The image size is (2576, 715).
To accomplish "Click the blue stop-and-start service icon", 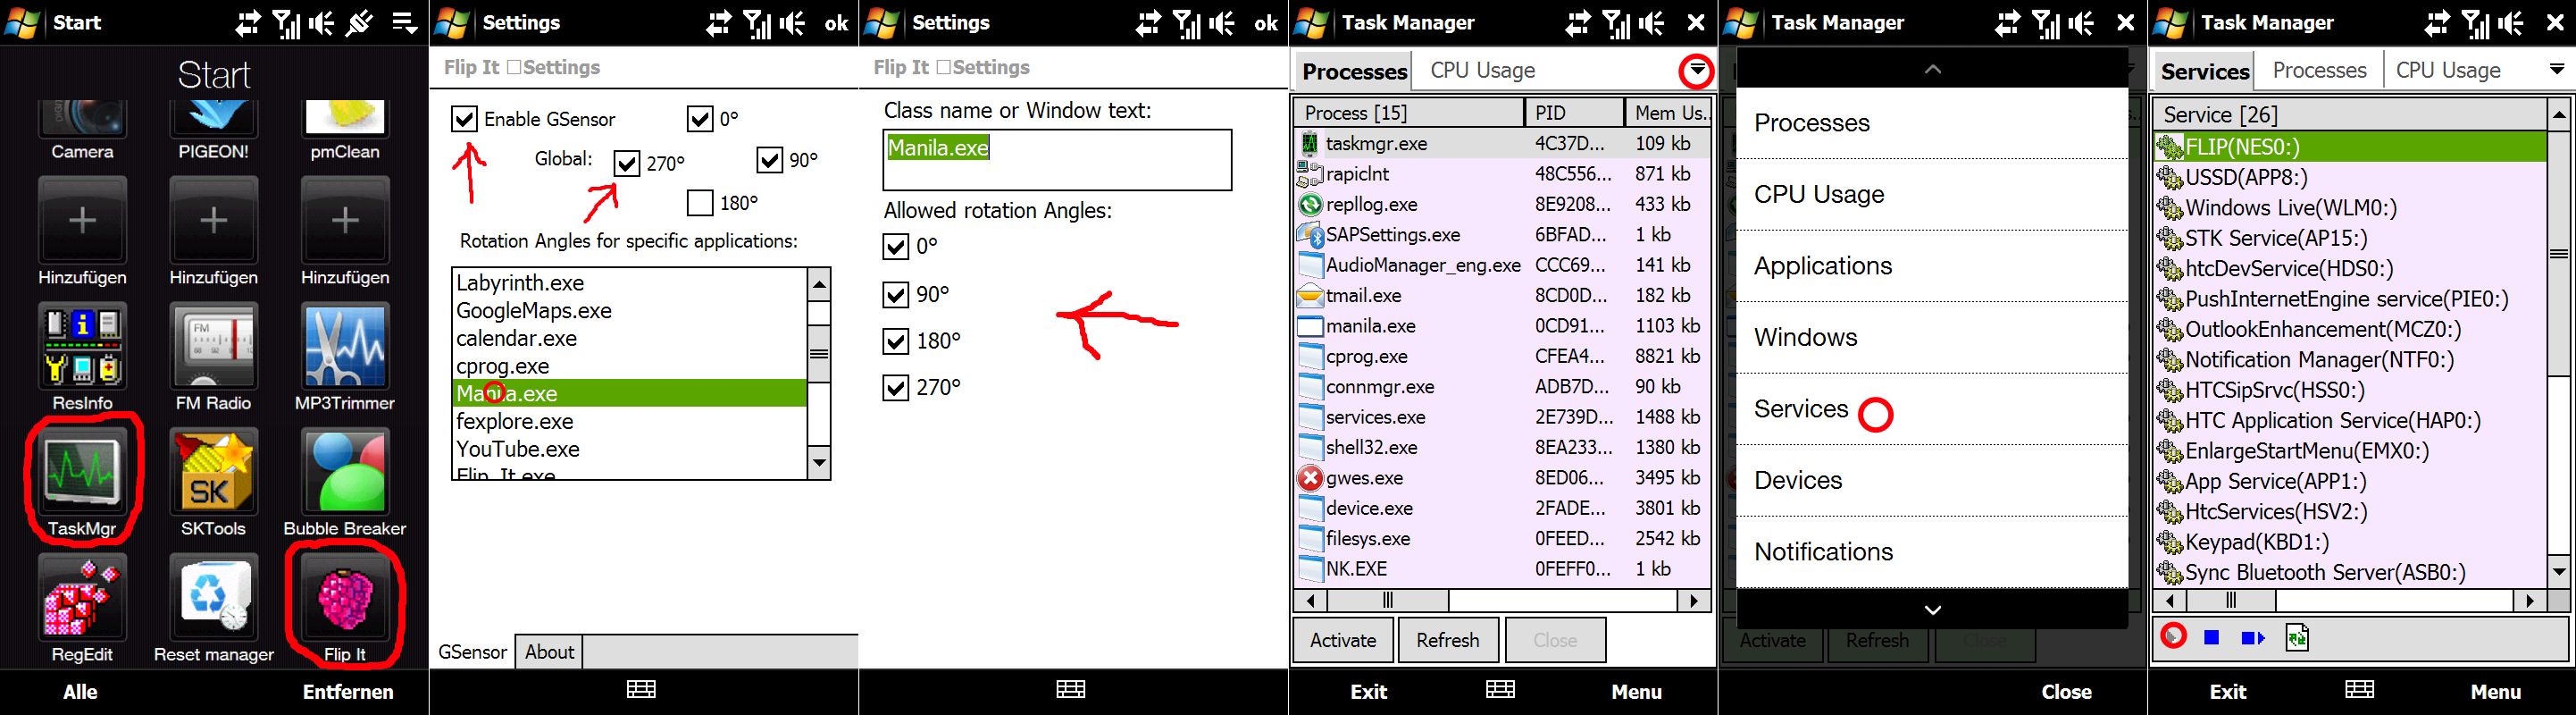I will [2252, 637].
